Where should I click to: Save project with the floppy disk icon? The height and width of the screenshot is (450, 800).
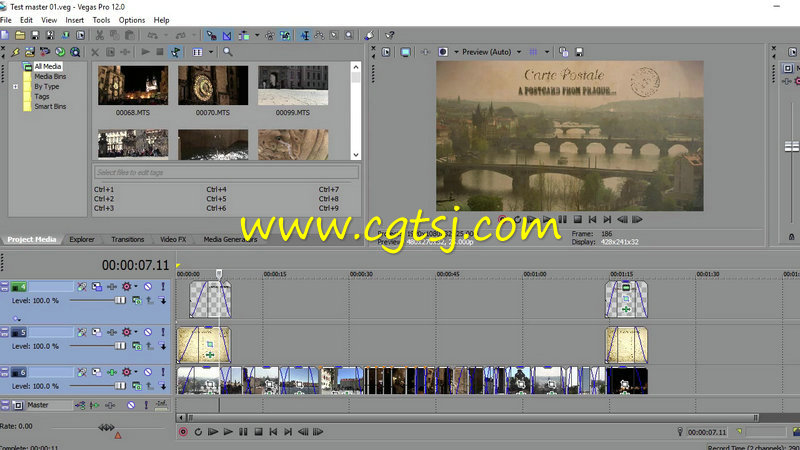(35, 35)
